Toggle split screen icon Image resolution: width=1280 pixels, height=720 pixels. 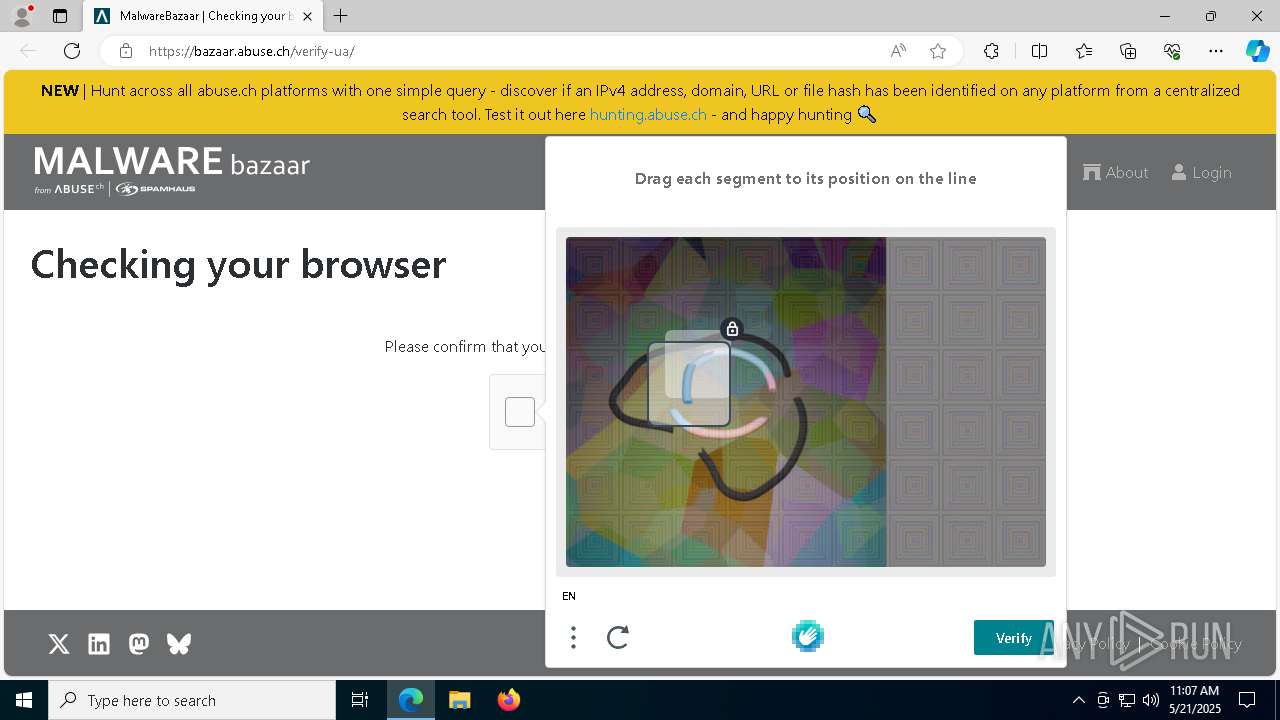click(1039, 51)
